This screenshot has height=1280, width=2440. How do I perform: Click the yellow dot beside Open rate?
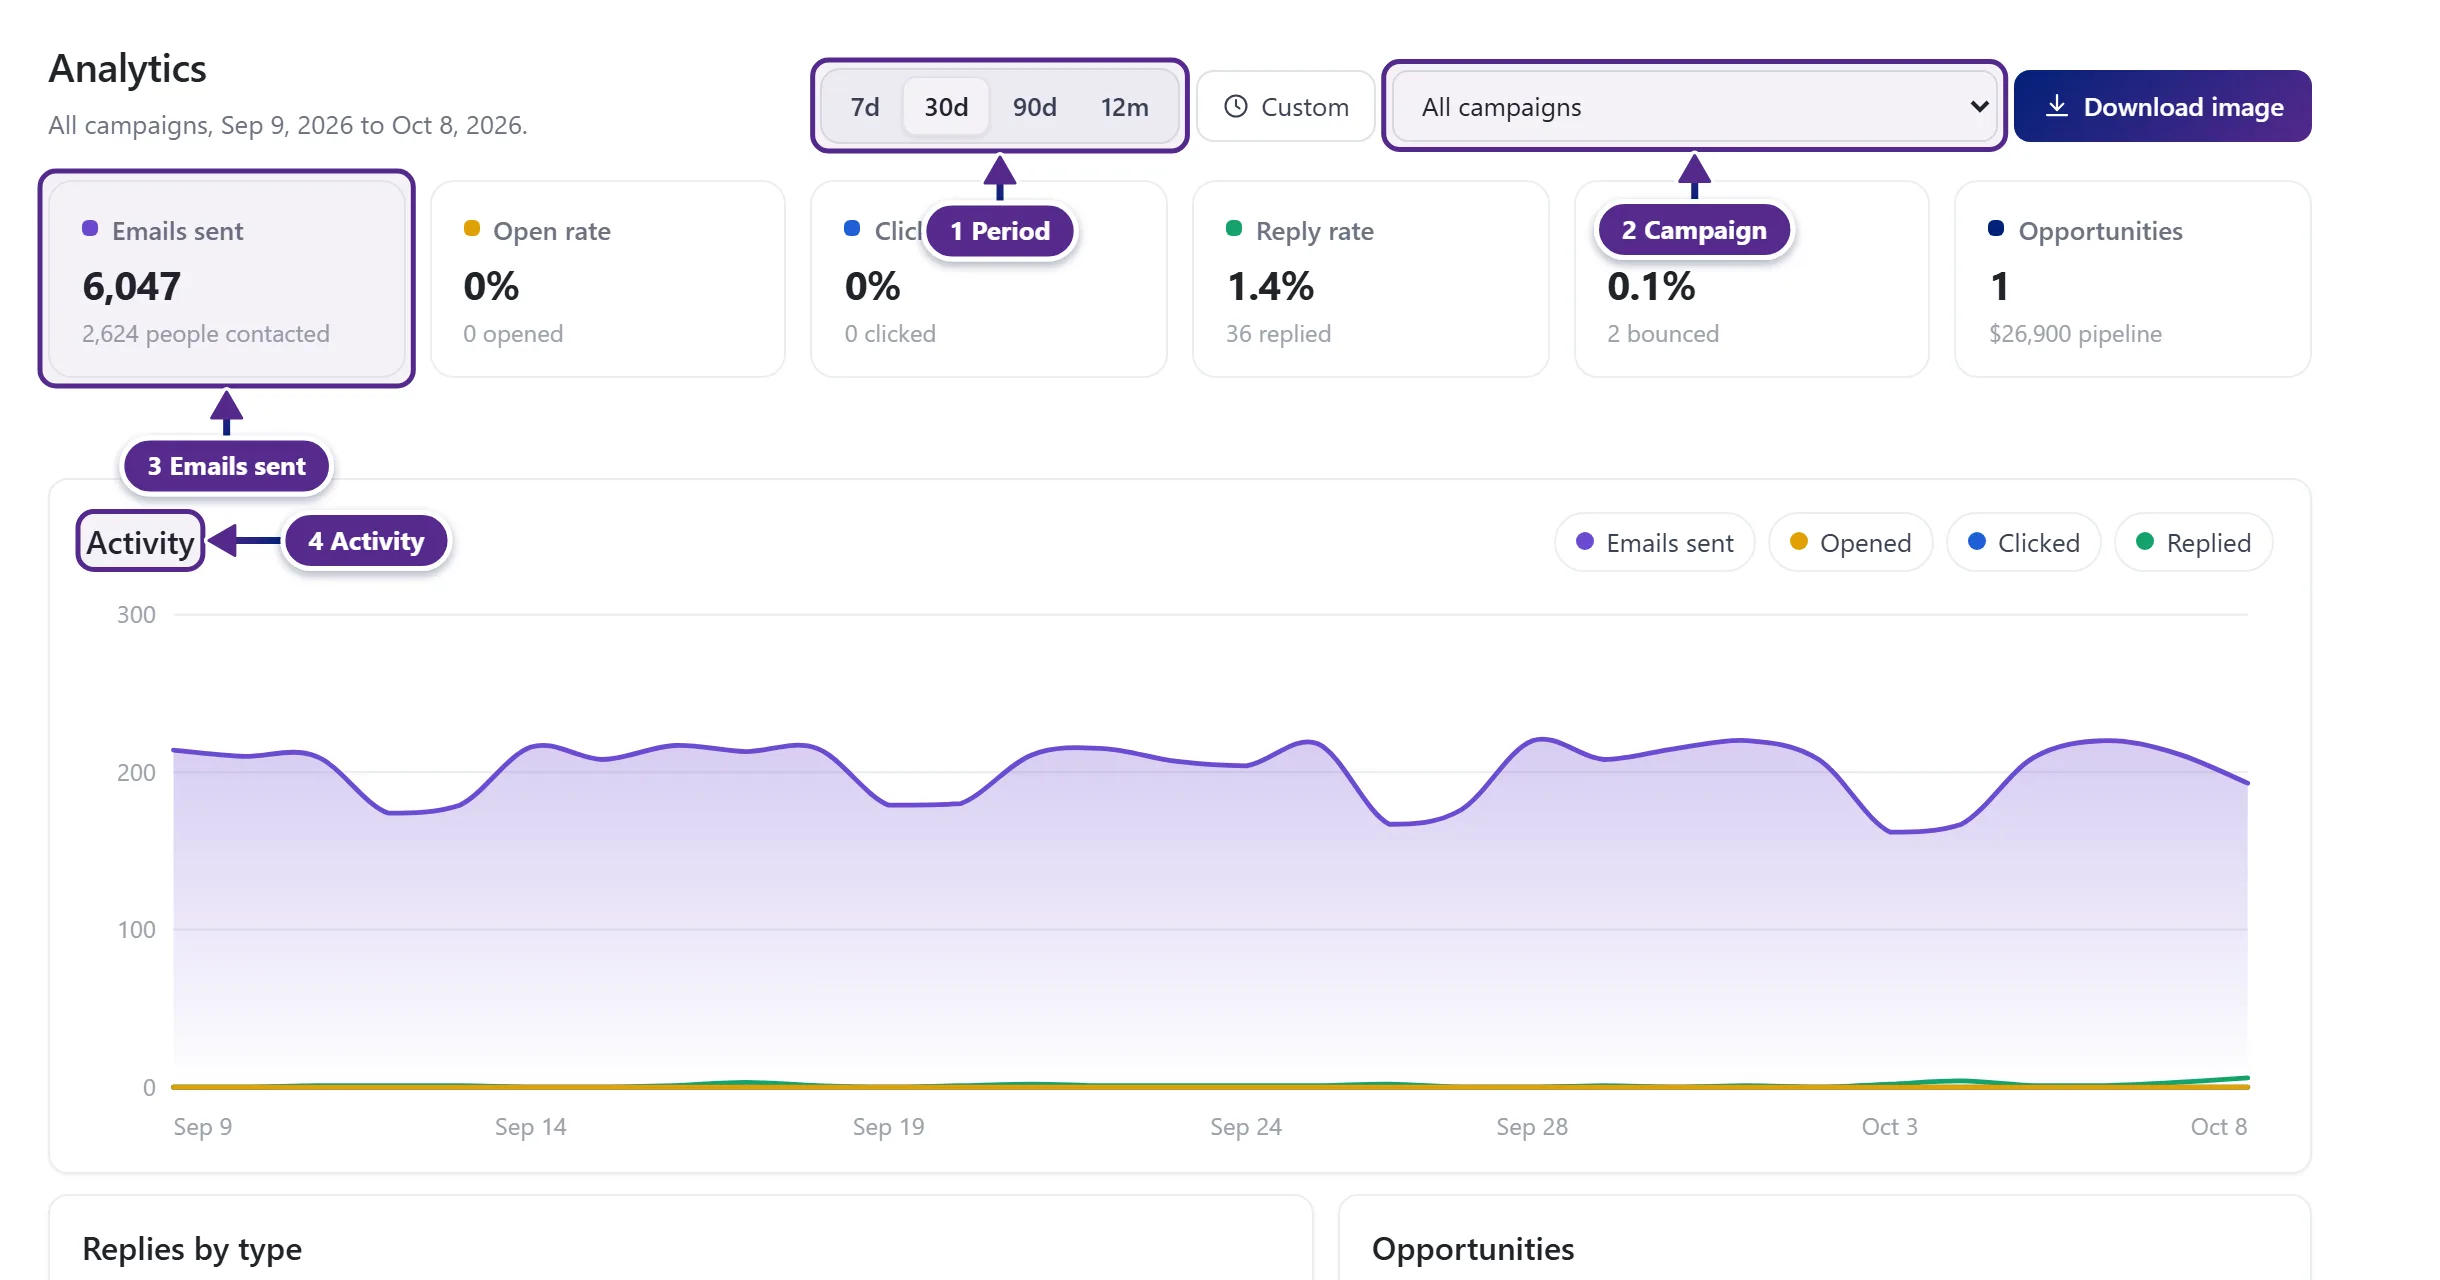pos(472,228)
